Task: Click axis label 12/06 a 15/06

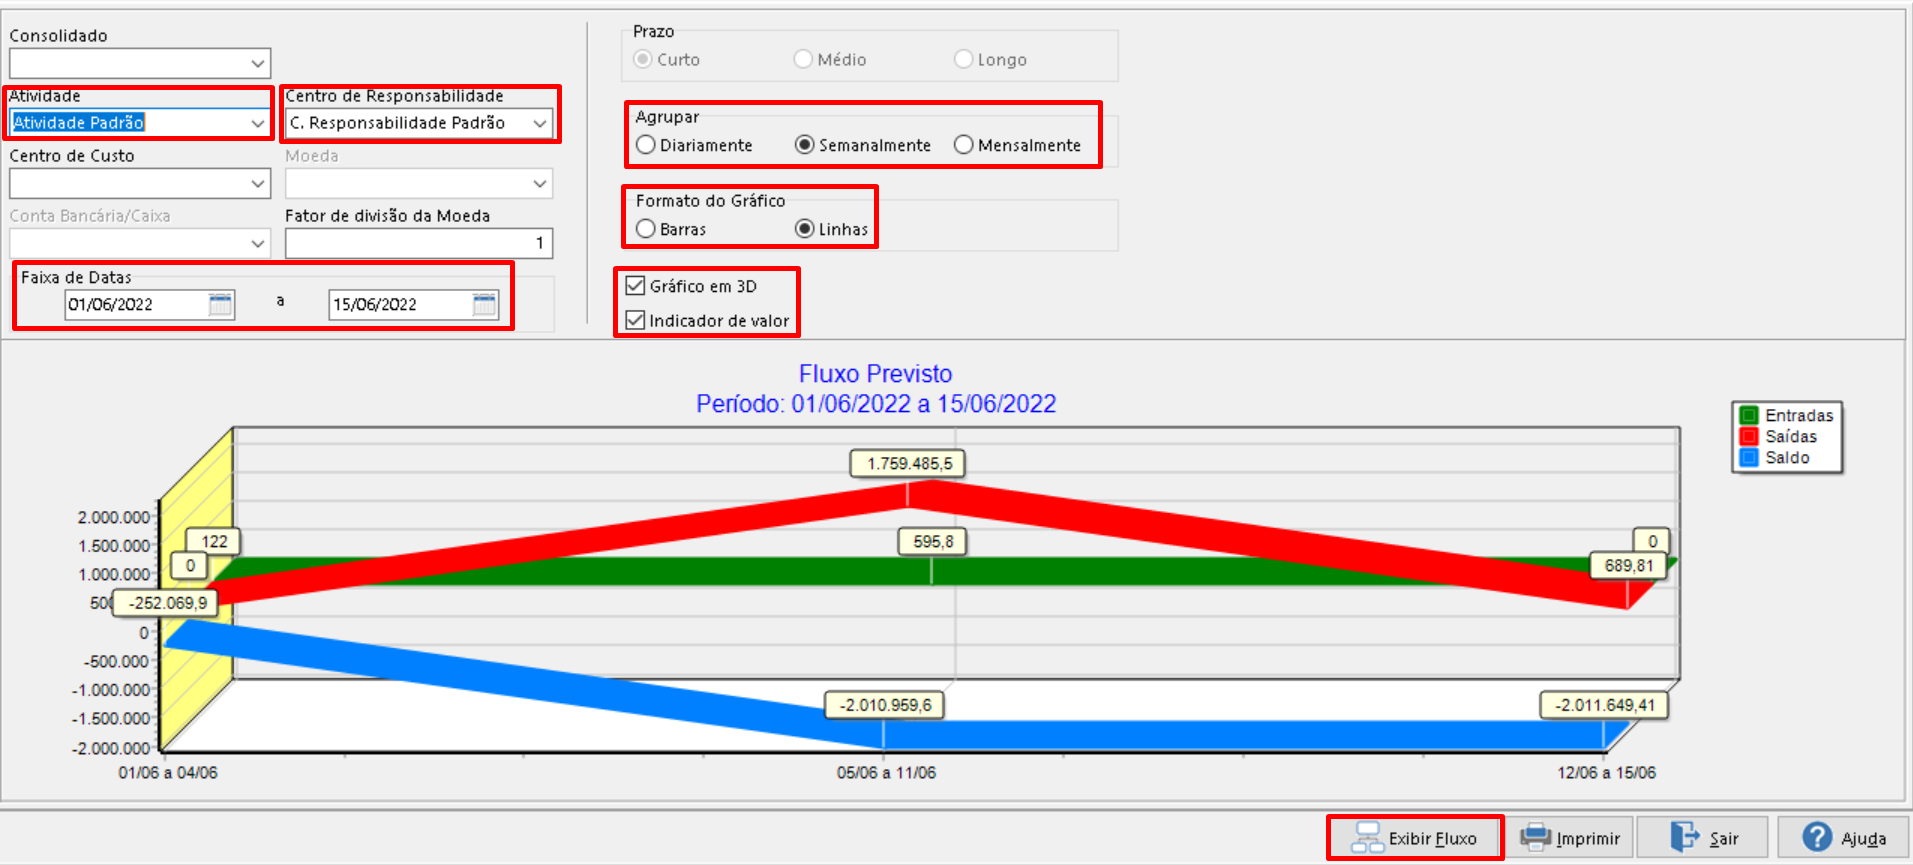Action: click(x=1606, y=773)
